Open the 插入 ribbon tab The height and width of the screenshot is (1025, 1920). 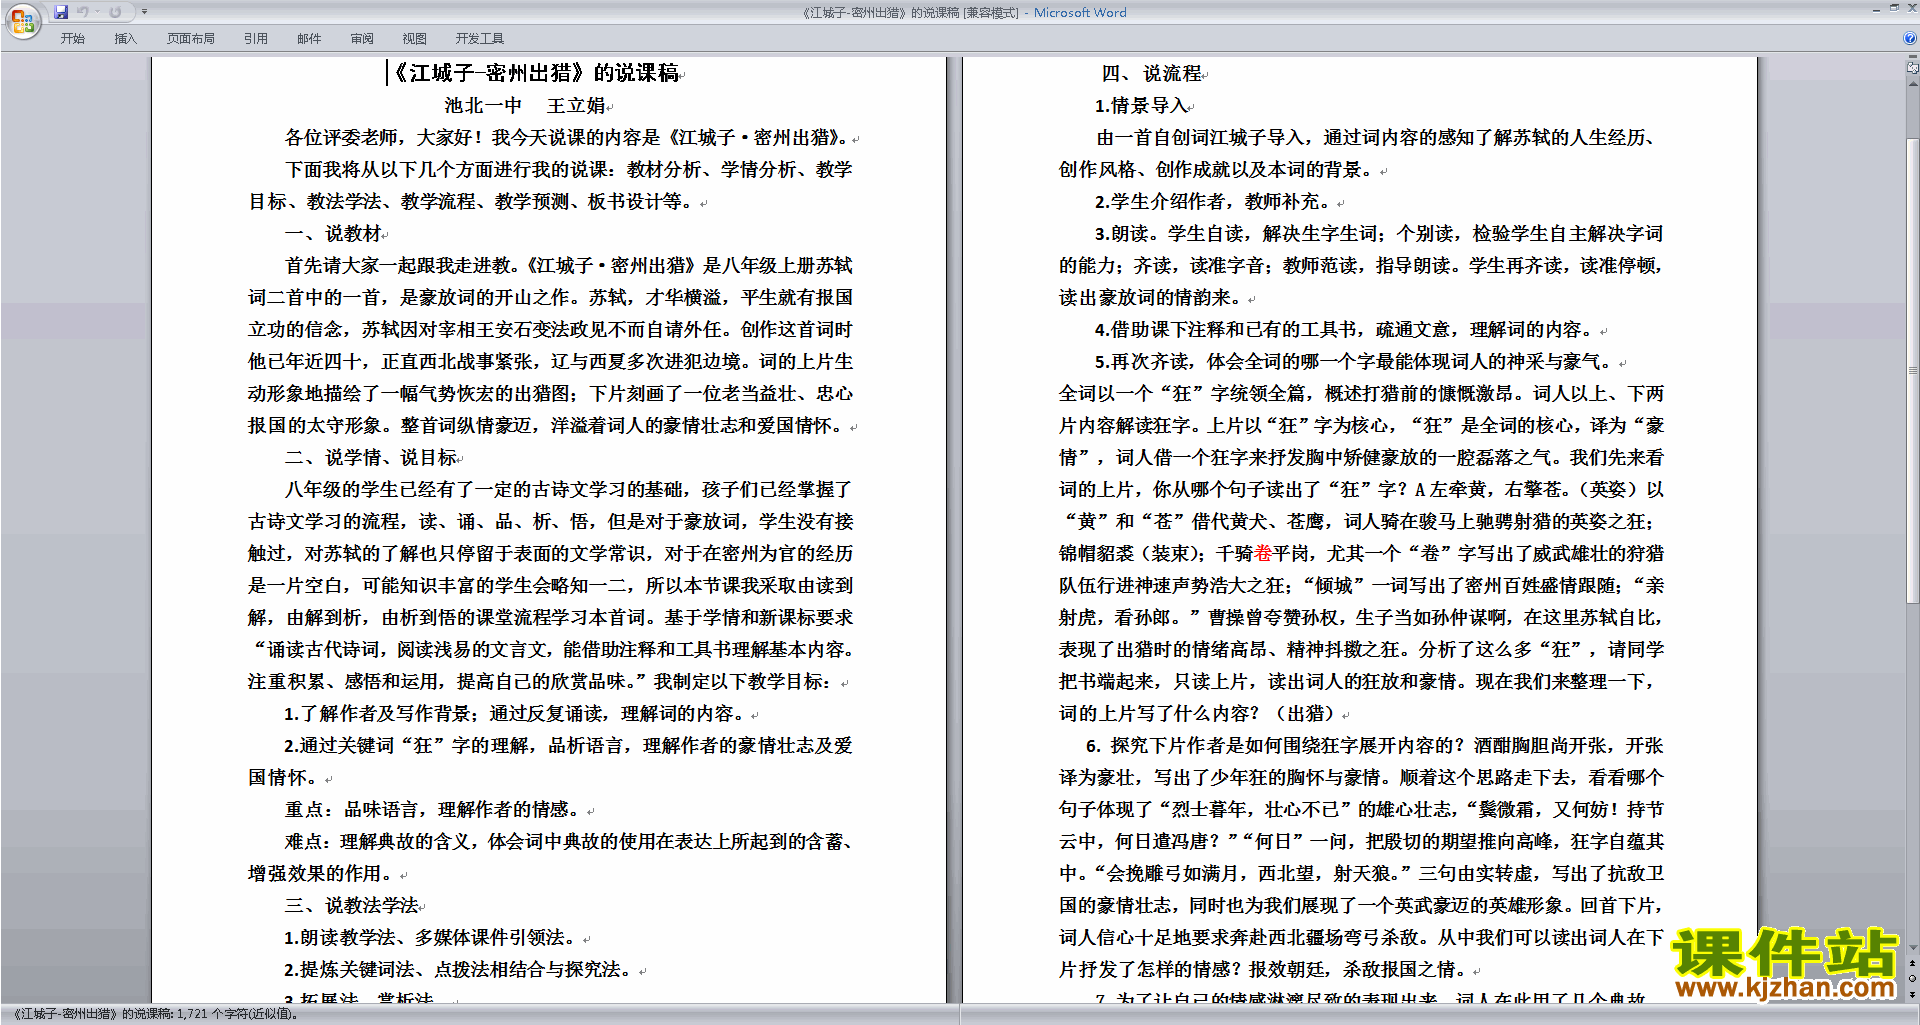click(125, 38)
